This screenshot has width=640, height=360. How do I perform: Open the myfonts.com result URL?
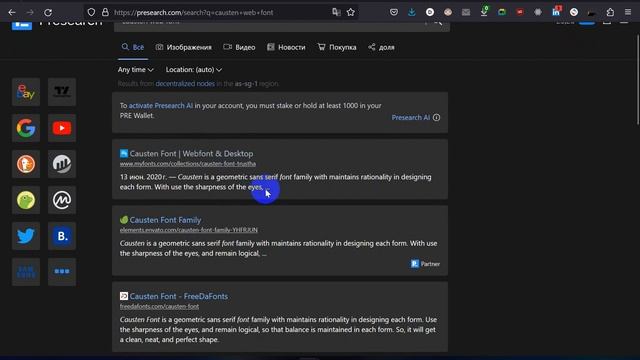(188, 164)
